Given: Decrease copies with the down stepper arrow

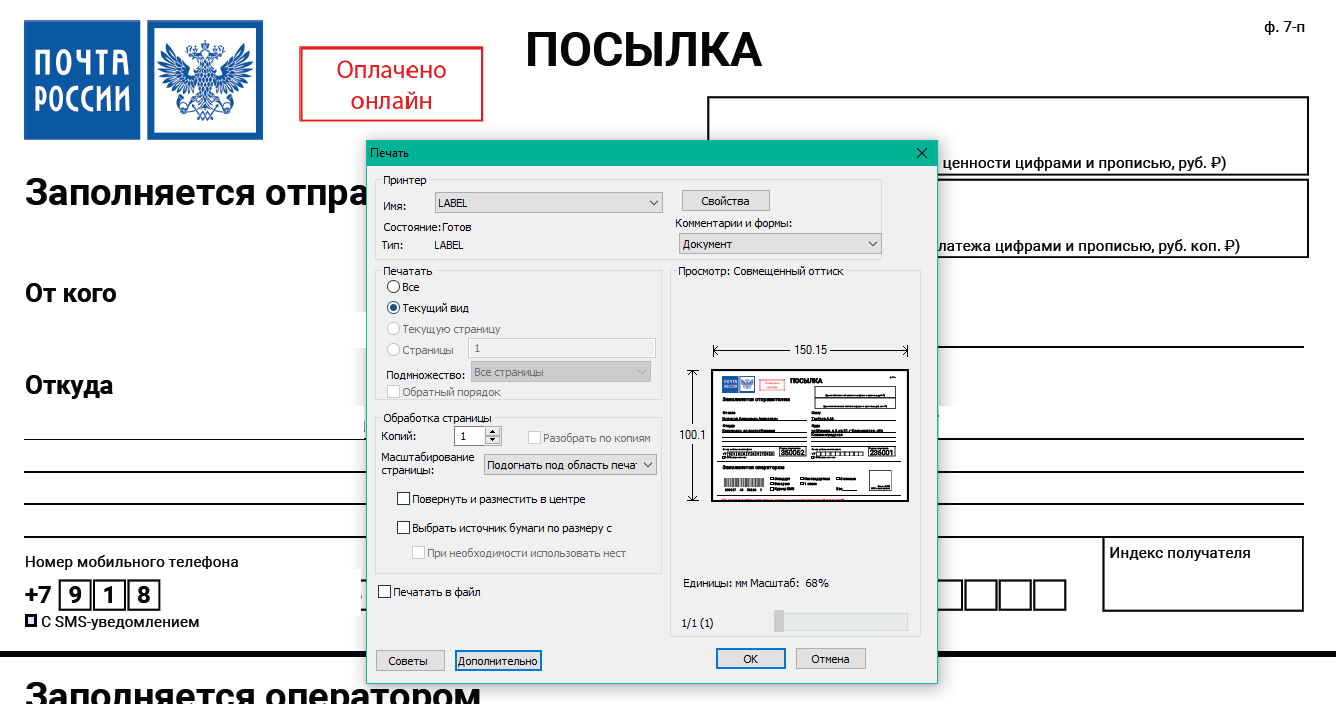Looking at the screenshot, I should click(492, 441).
